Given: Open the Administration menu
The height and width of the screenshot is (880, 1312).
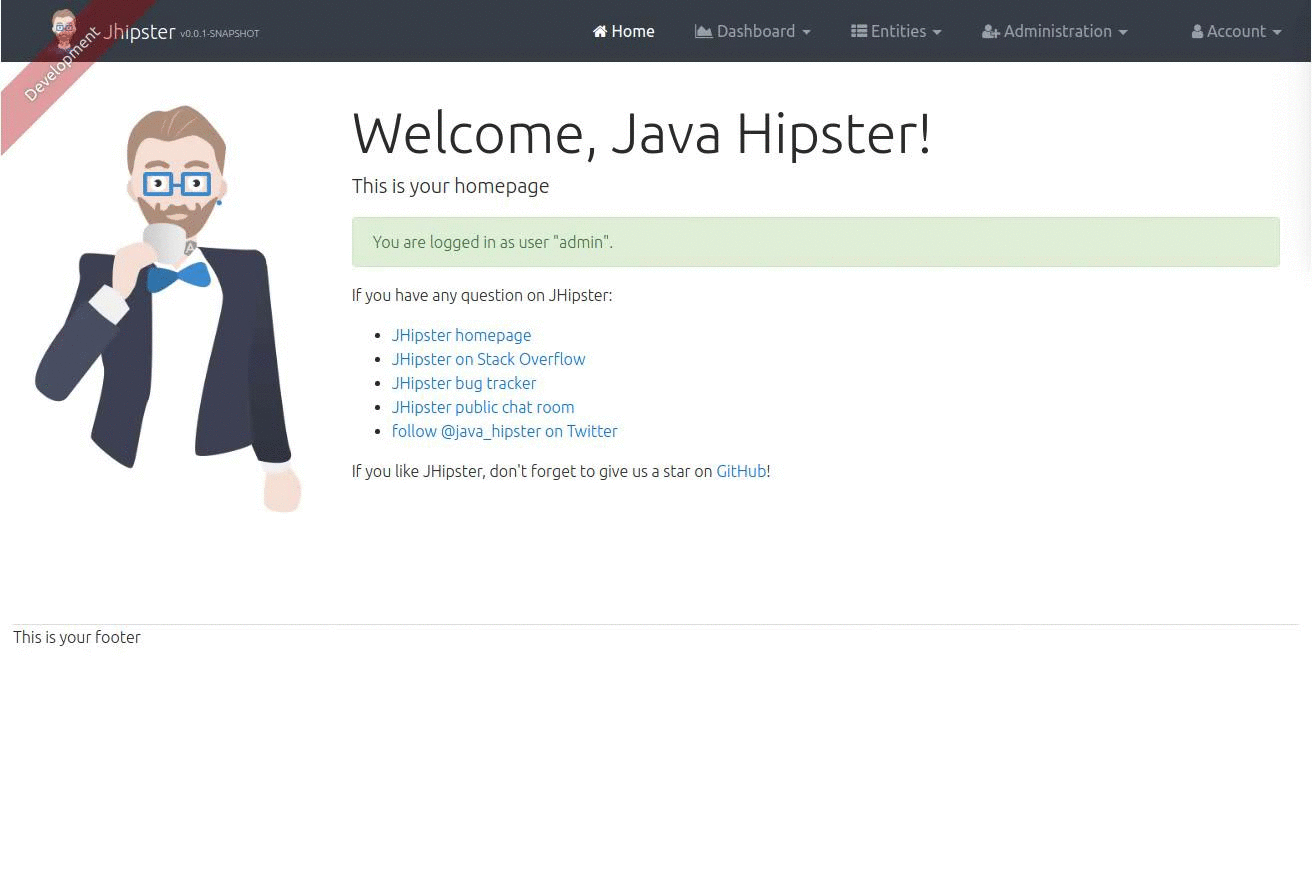Looking at the screenshot, I should (1055, 31).
